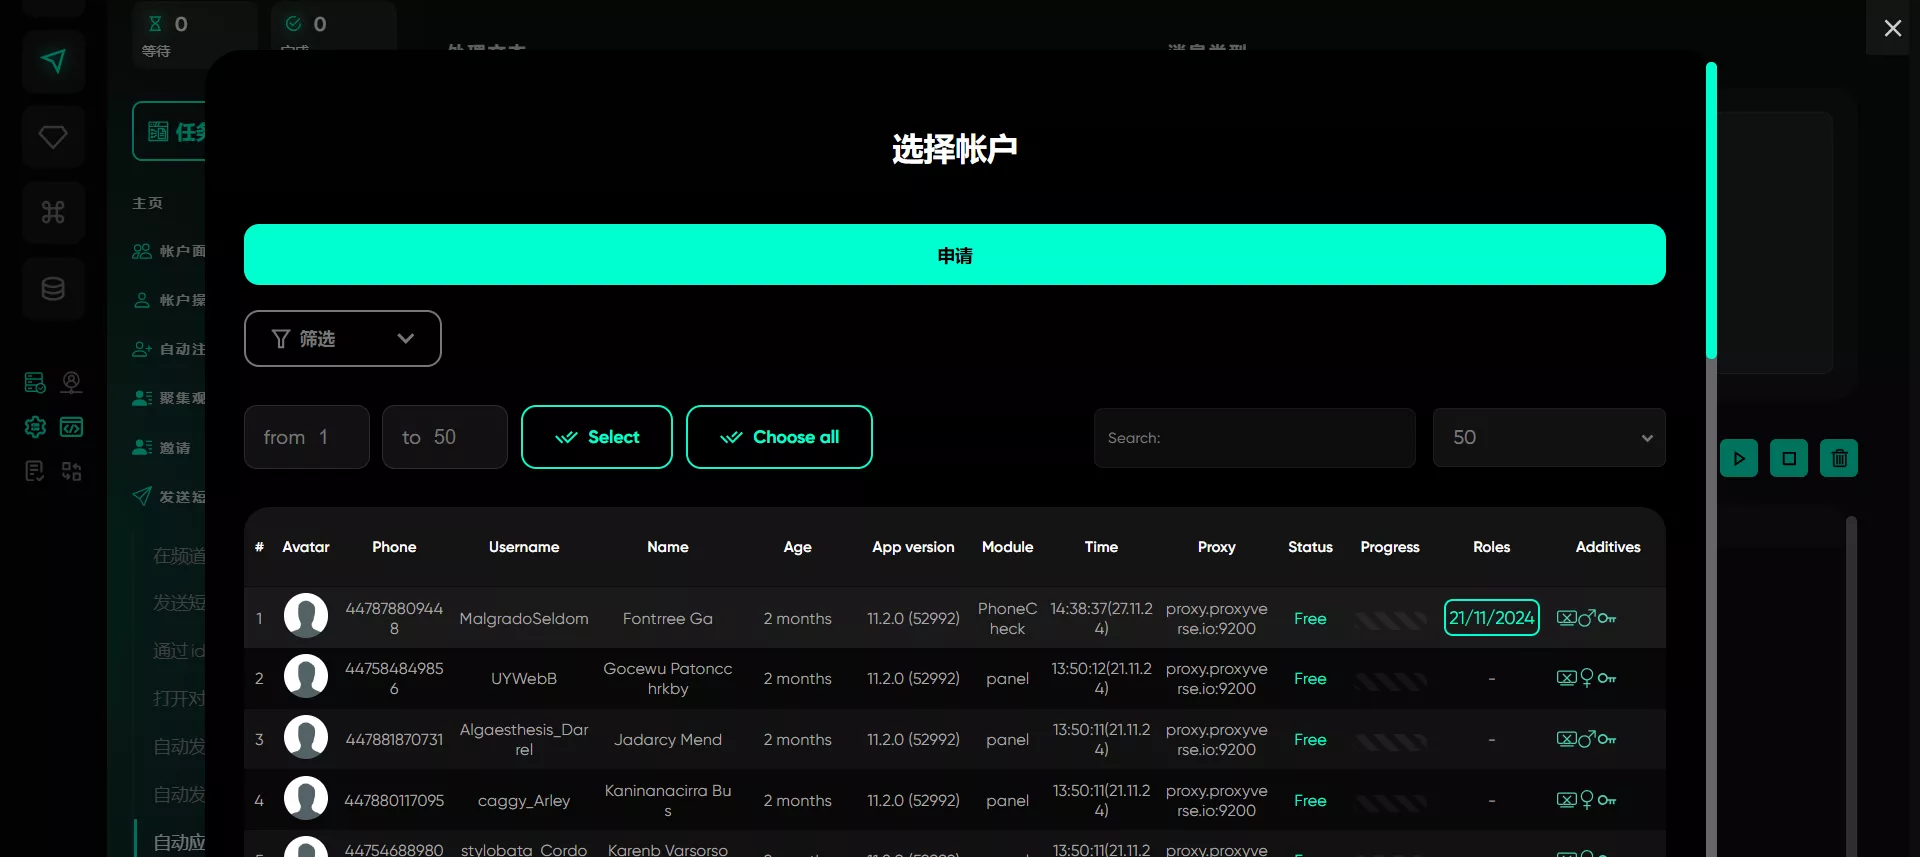Viewport: 1920px width, 857px height.
Task: Focus the 'from' range input field
Action: click(x=307, y=437)
